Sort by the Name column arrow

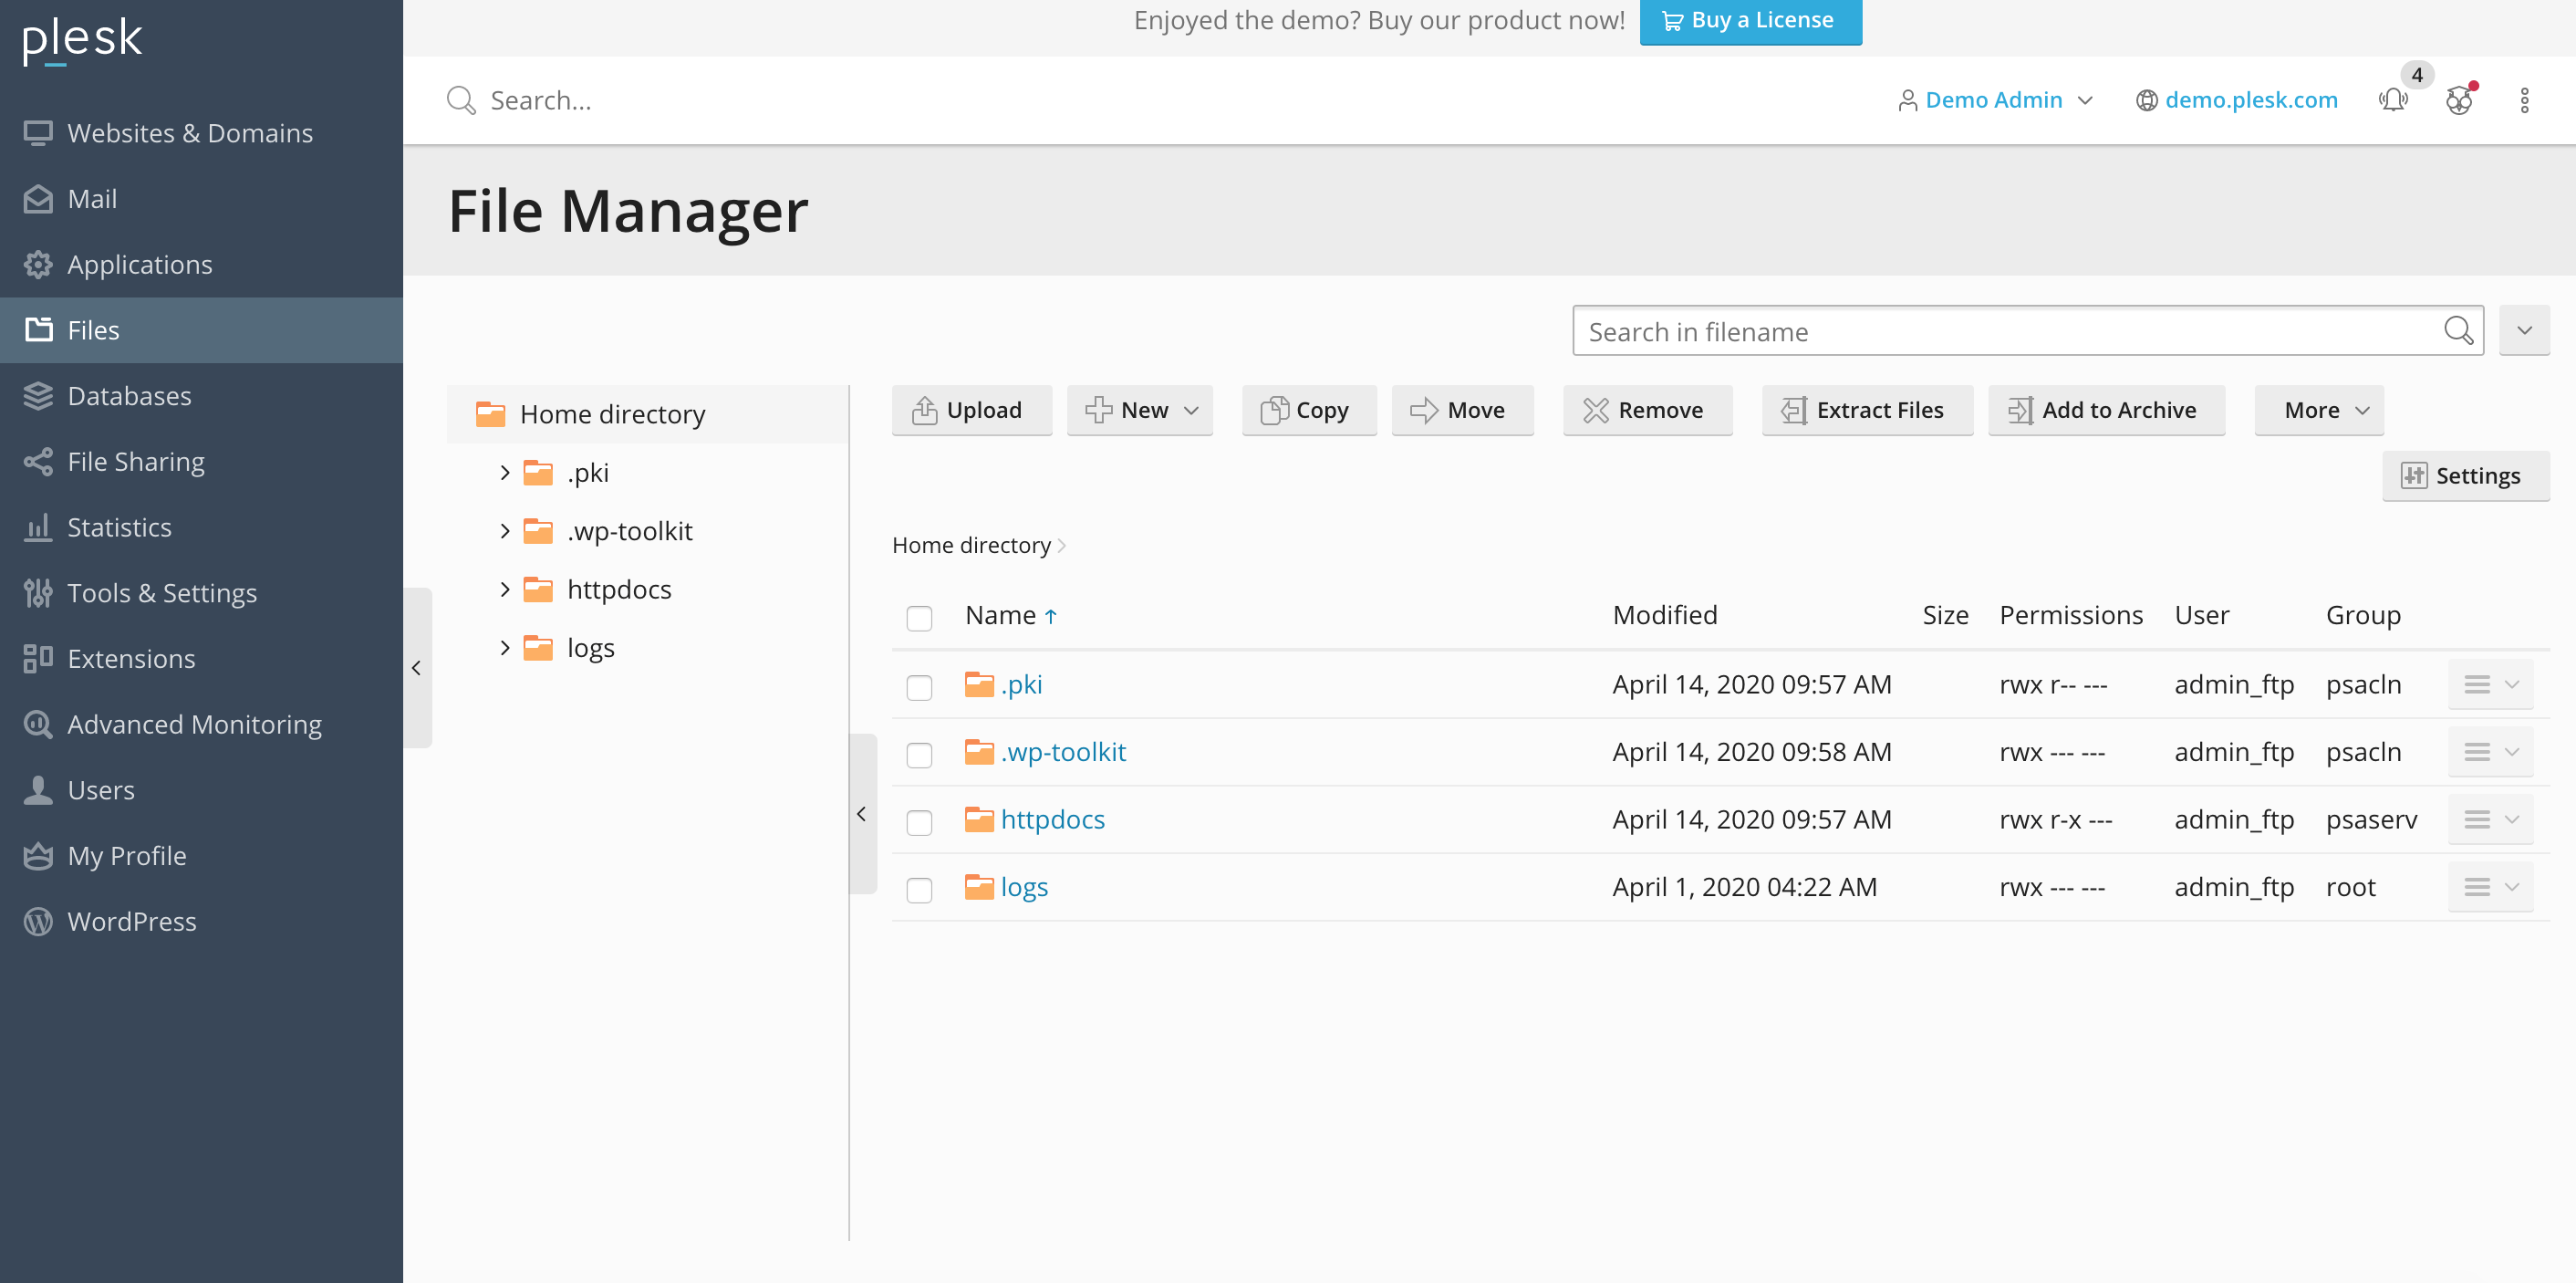pyautogui.click(x=1051, y=616)
